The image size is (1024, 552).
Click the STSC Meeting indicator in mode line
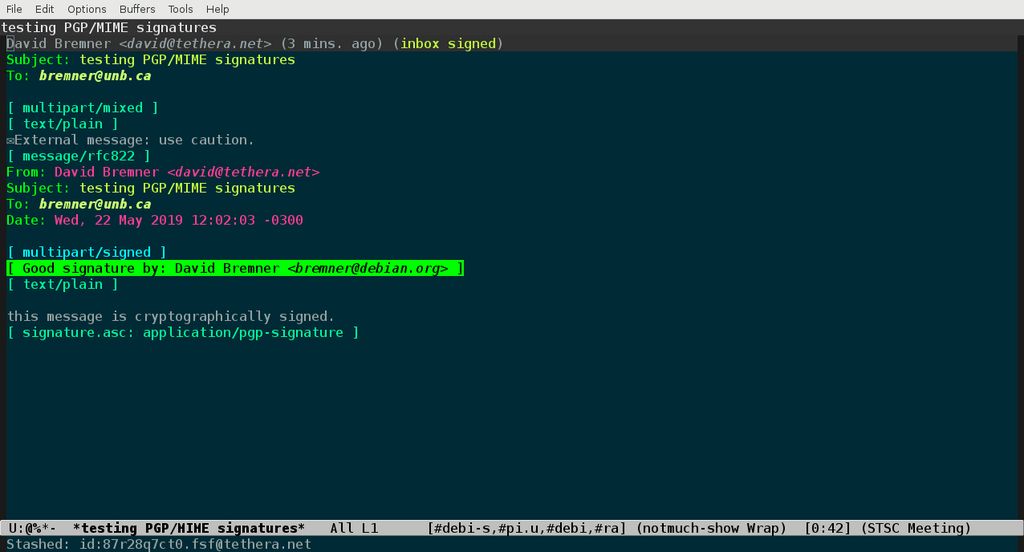tap(915, 528)
